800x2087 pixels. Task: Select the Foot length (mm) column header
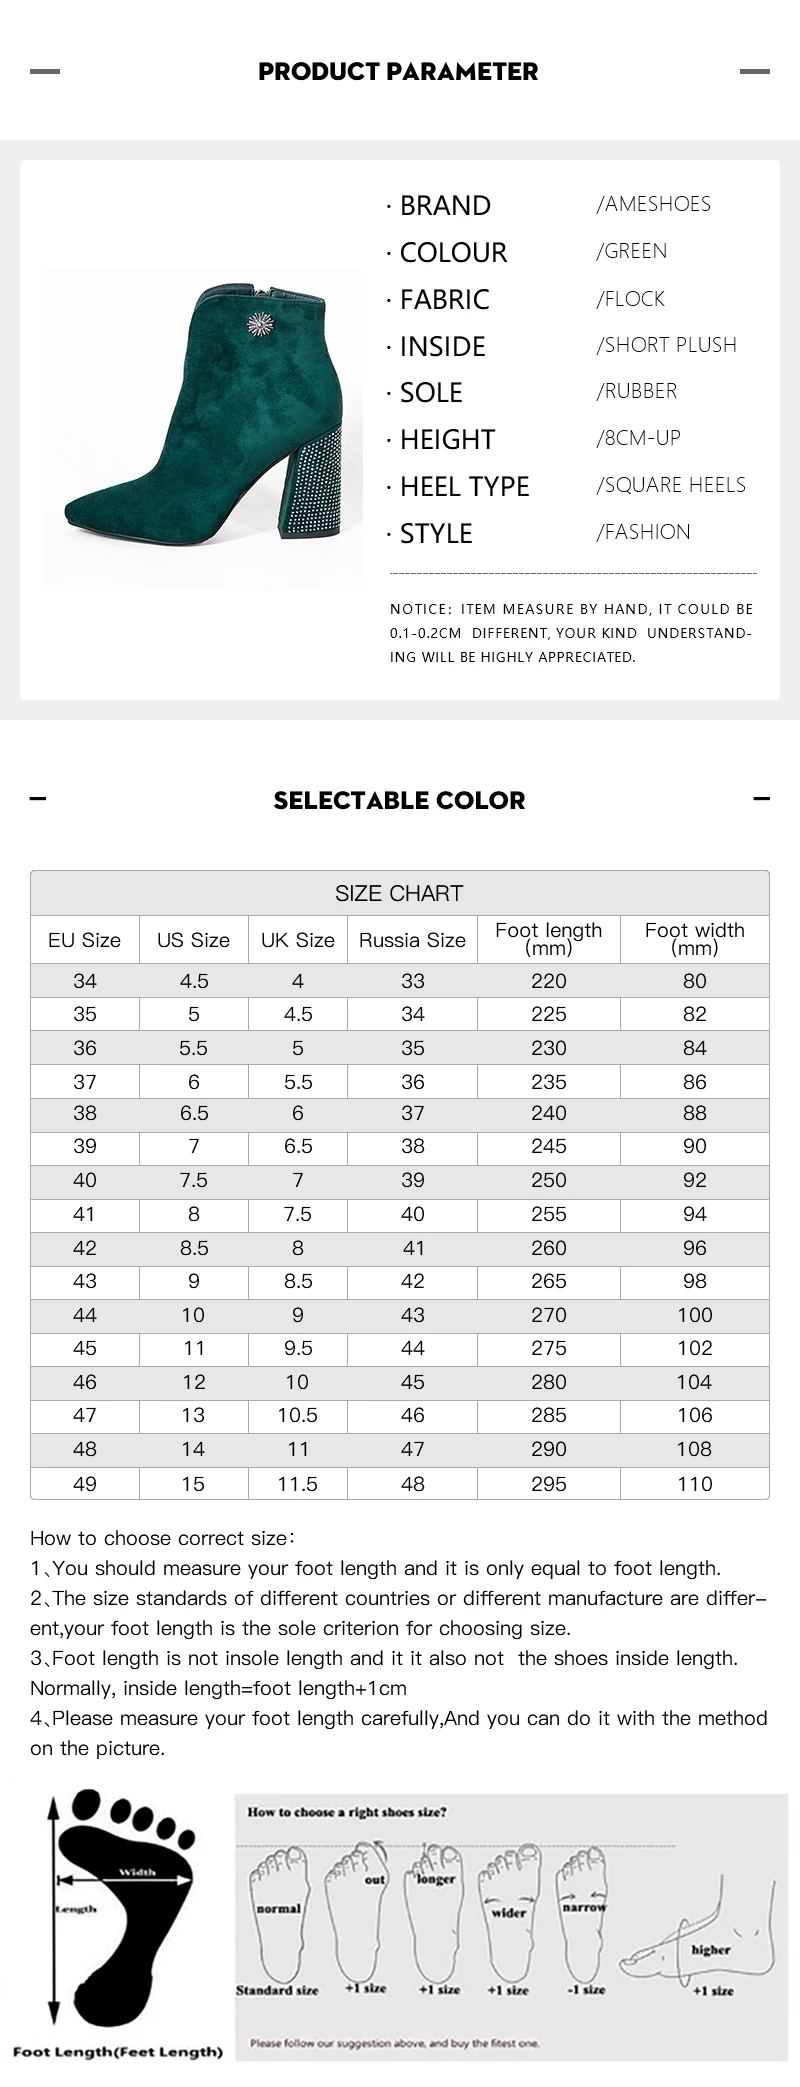(549, 939)
